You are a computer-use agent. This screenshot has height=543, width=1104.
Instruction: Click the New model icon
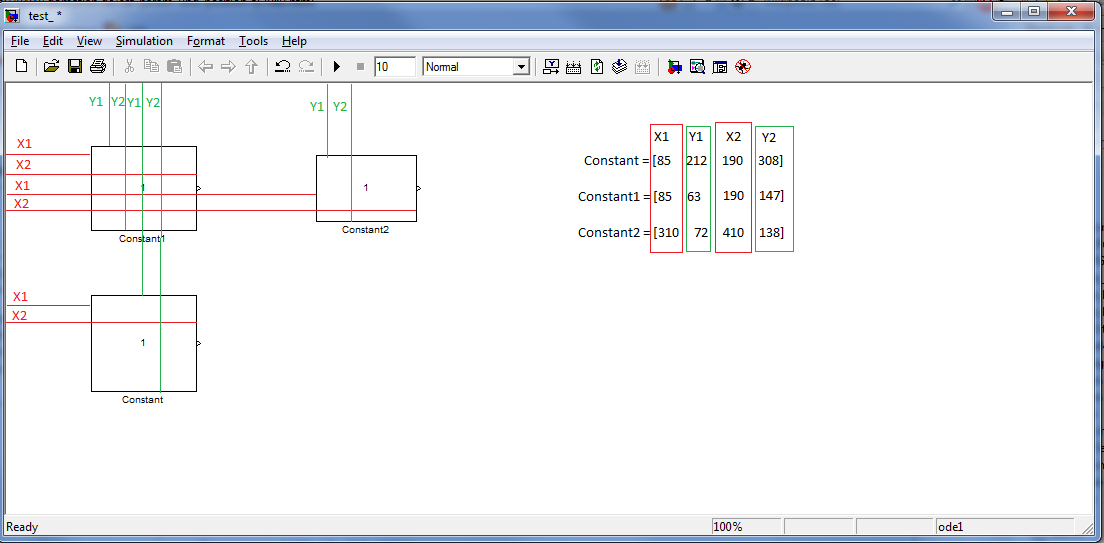click(x=21, y=67)
